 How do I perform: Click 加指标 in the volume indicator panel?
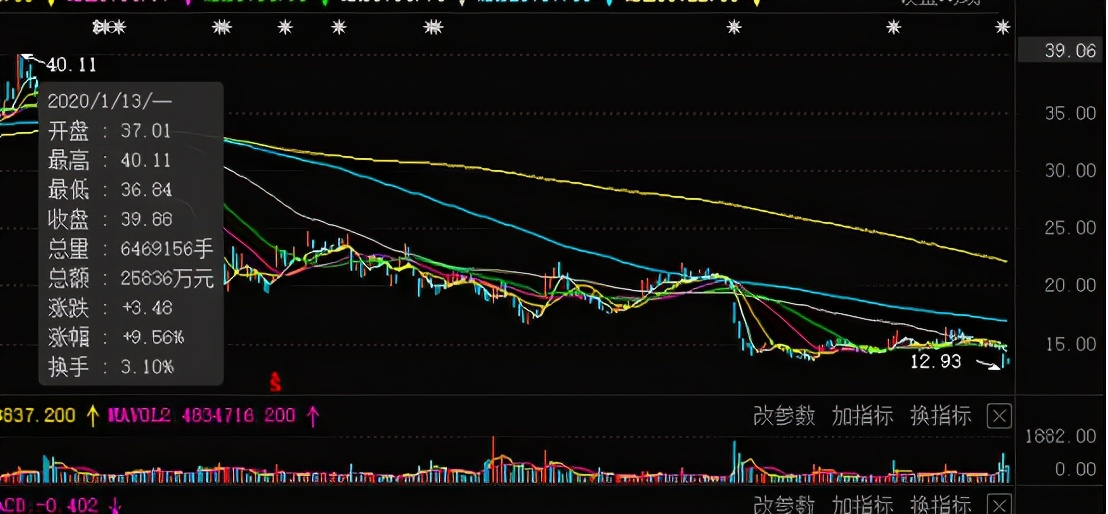click(x=862, y=416)
